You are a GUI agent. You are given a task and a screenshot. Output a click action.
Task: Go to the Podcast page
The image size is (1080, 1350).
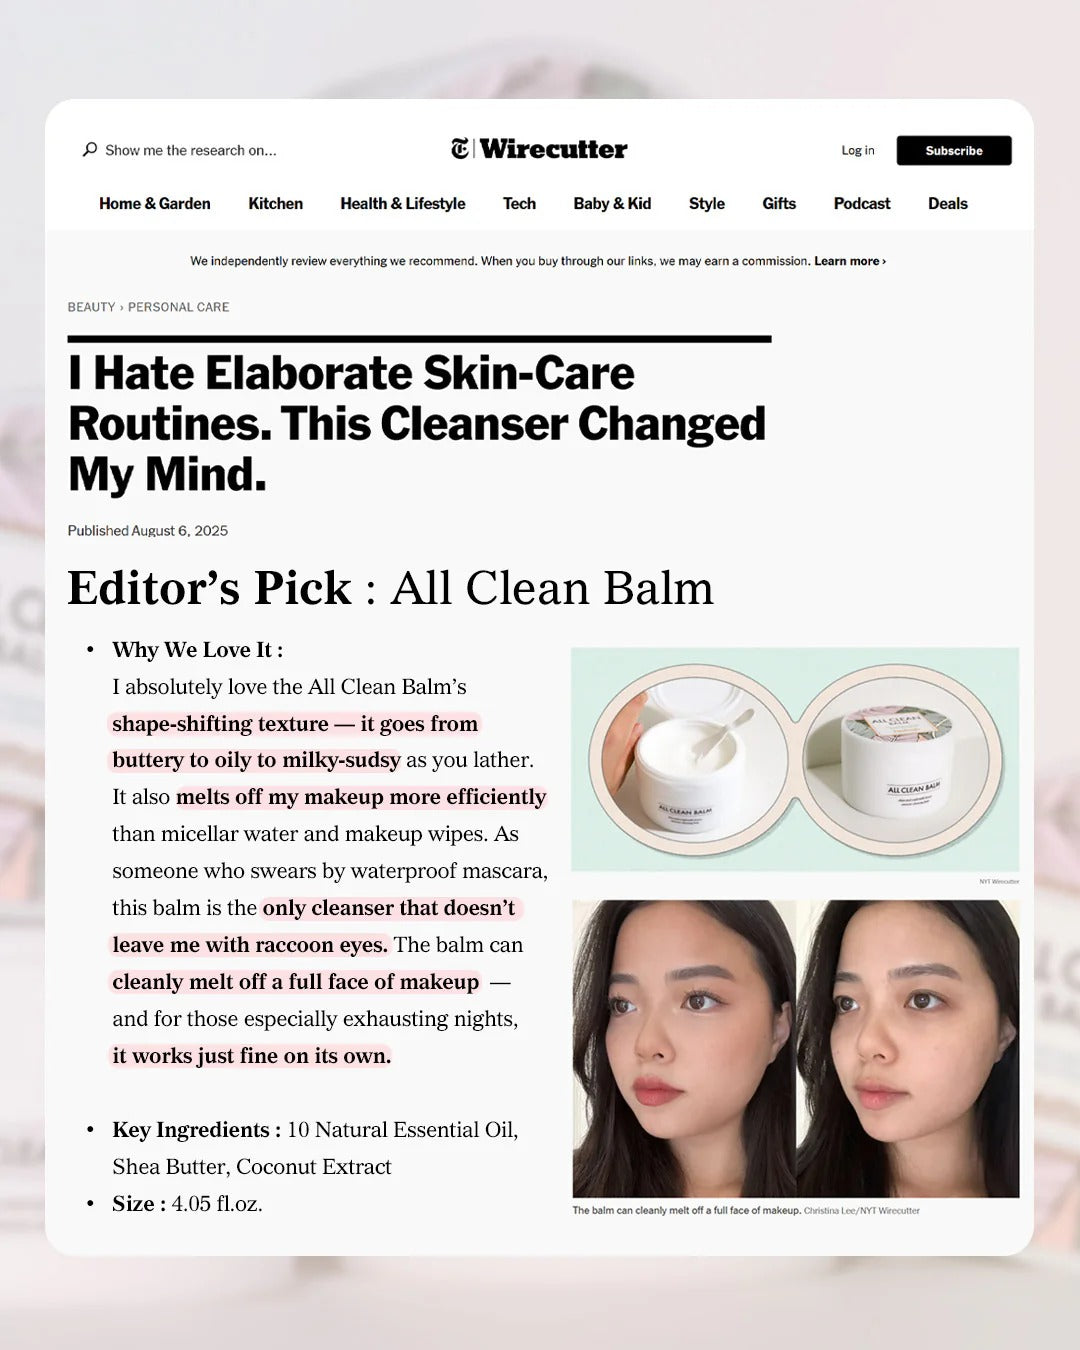862,203
